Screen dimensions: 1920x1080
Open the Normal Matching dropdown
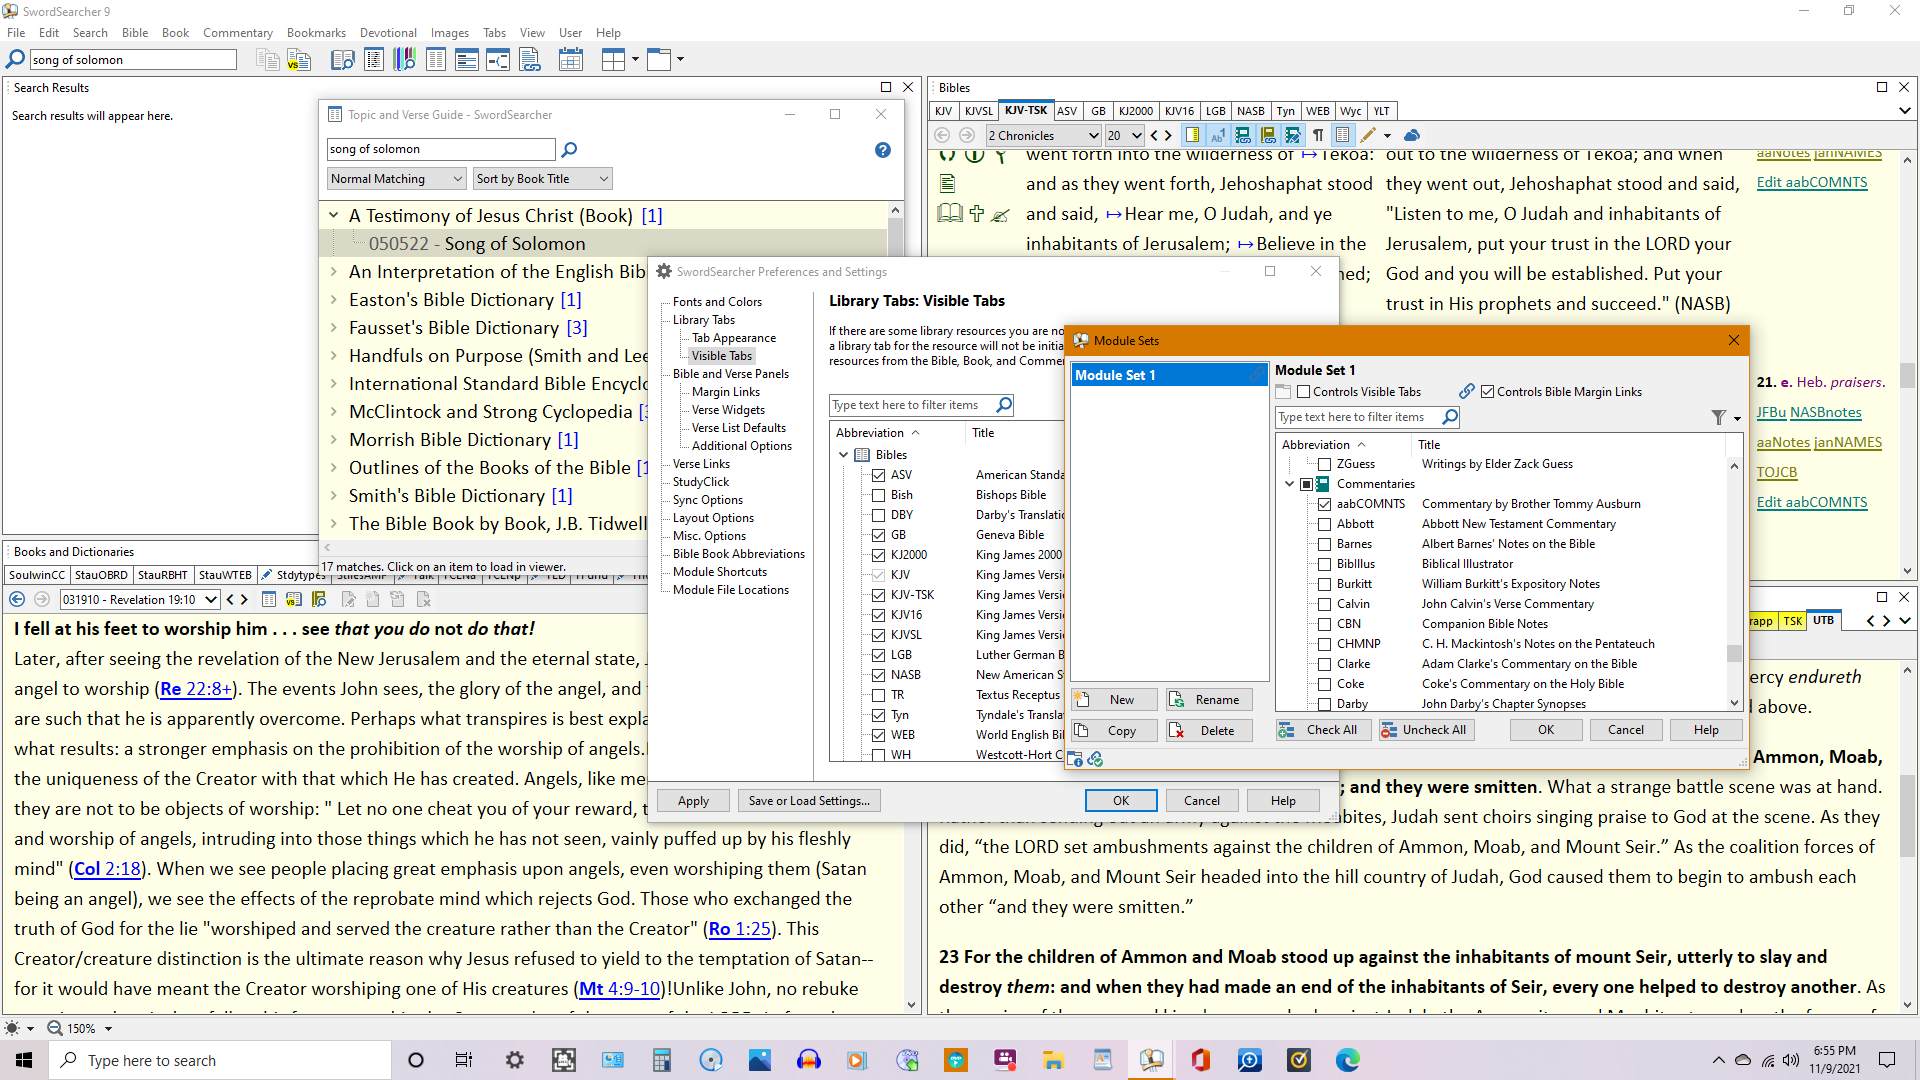click(x=397, y=179)
